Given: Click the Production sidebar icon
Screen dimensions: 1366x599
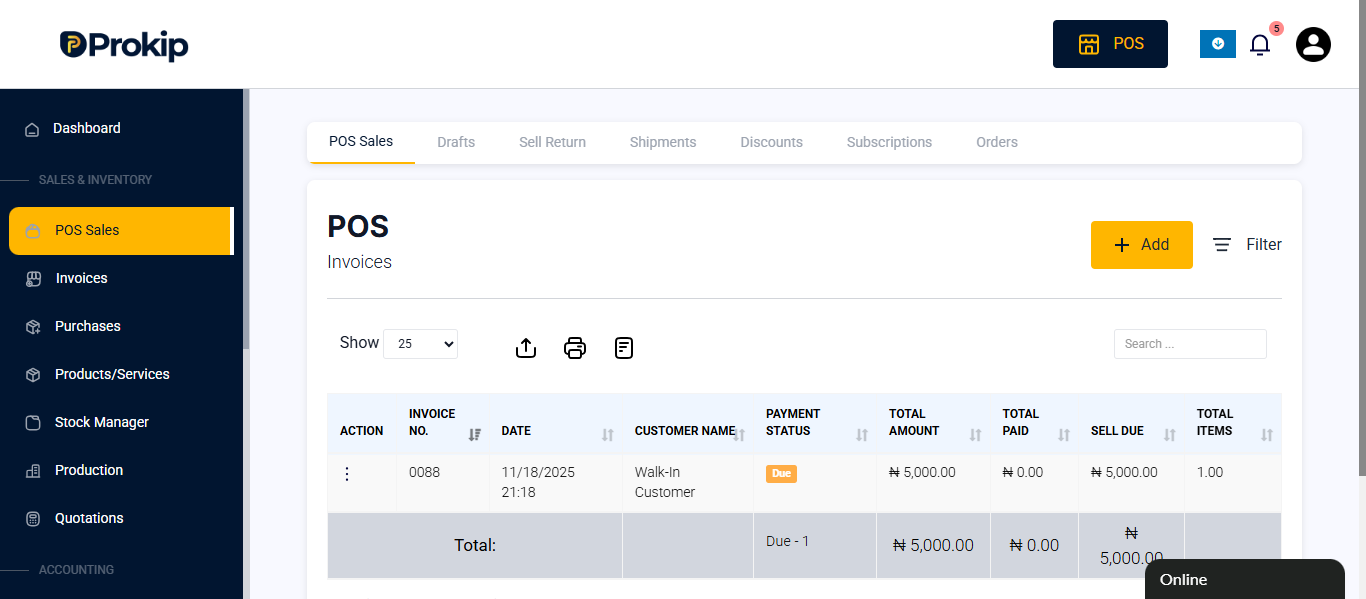Looking at the screenshot, I should 33,471.
